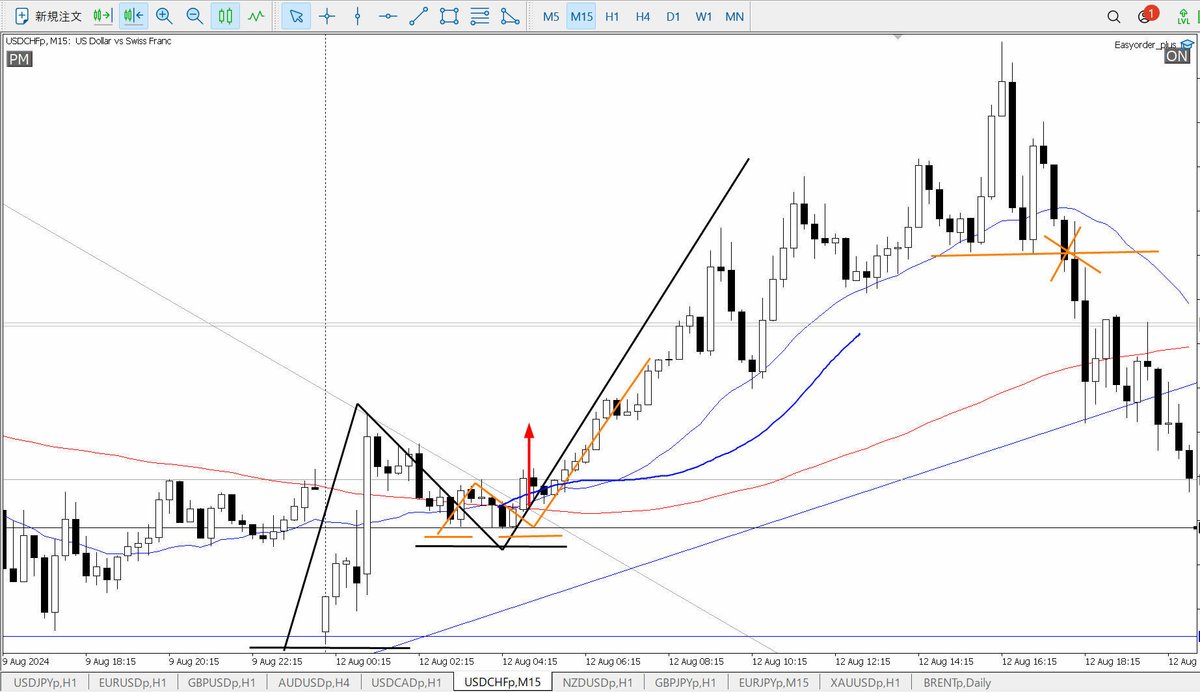The image size is (1200, 692).
Task: Select the horizontal line tool
Action: click(388, 16)
